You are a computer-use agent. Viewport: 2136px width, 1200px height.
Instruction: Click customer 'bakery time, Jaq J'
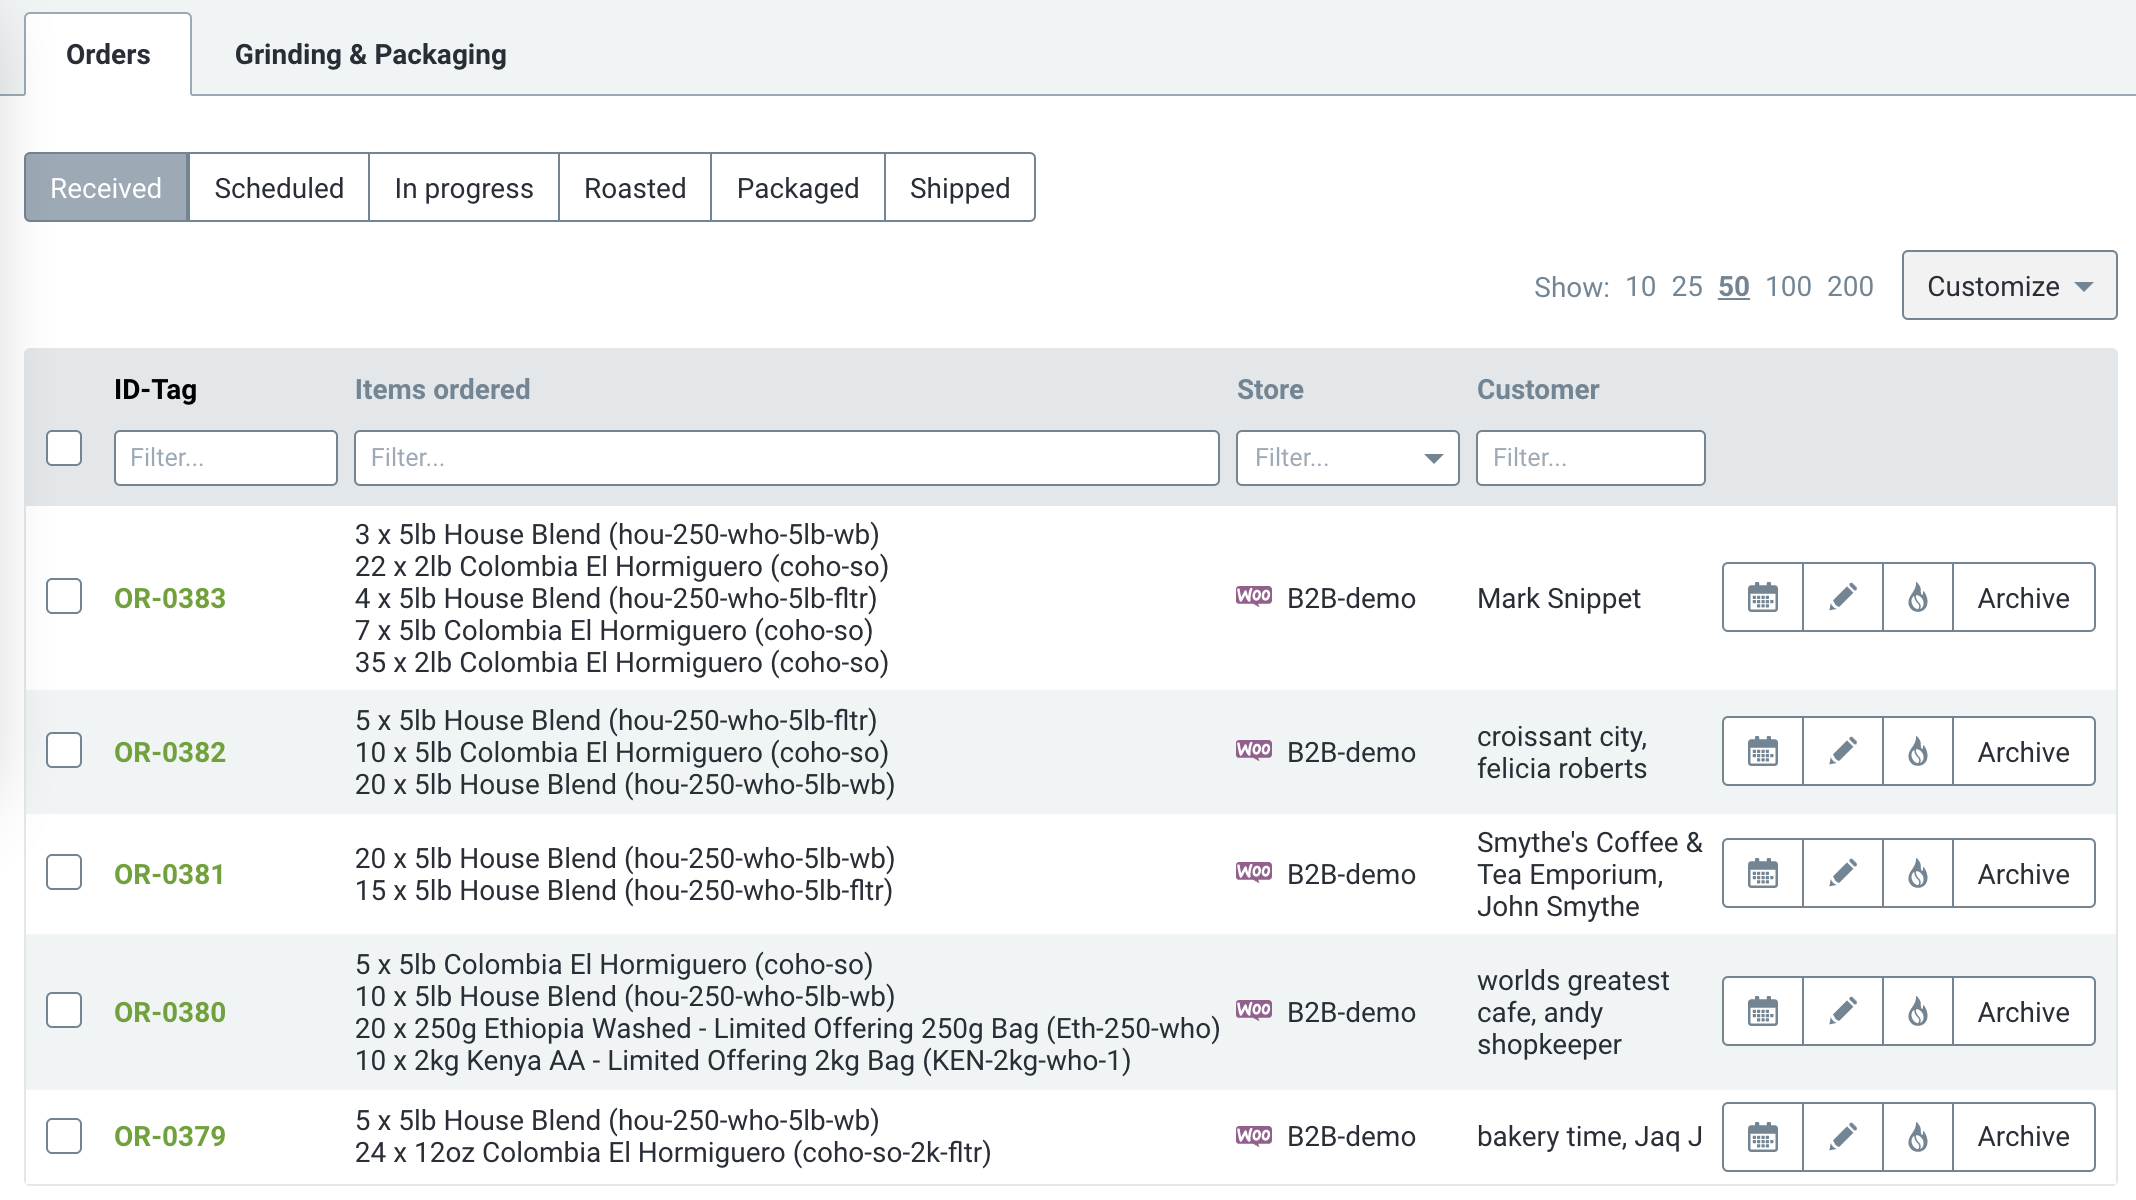click(x=1589, y=1136)
